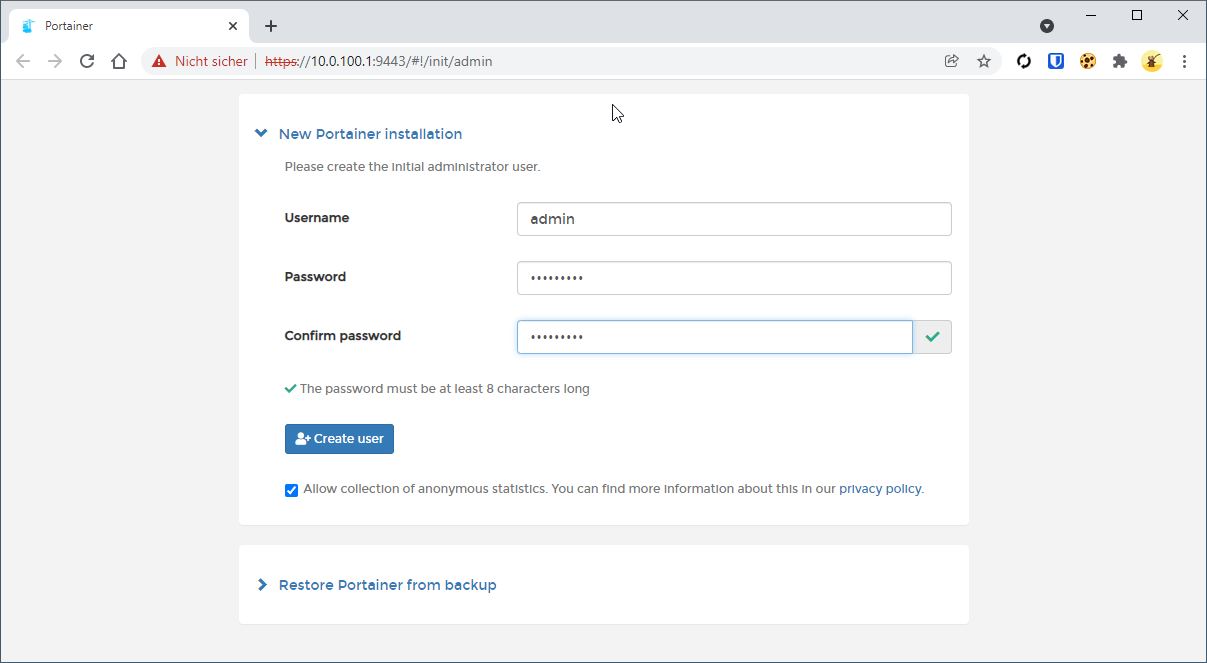The image size is (1207, 663).
Task: Maximize the browser window
Action: pyautogui.click(x=1137, y=16)
